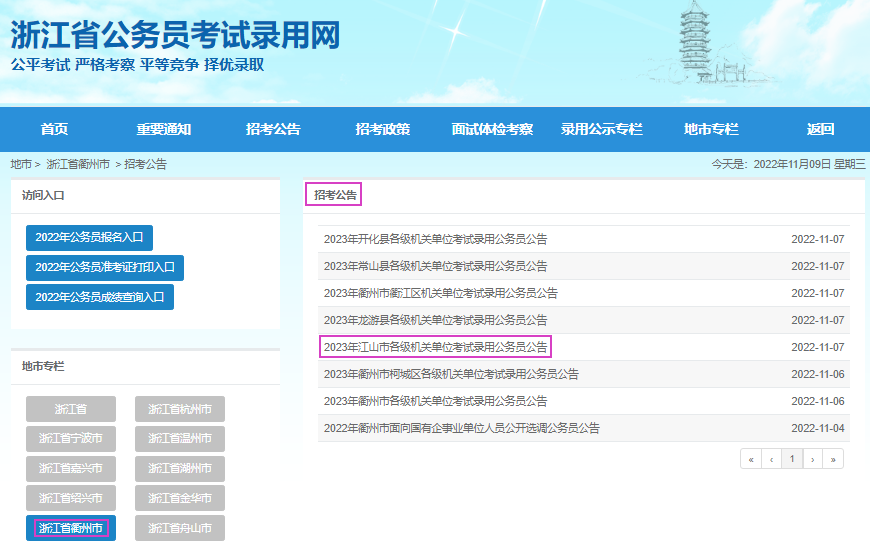The image size is (870, 542).
Task: Open 2022年公务员成绩查询入口 button
Action: click(100, 297)
